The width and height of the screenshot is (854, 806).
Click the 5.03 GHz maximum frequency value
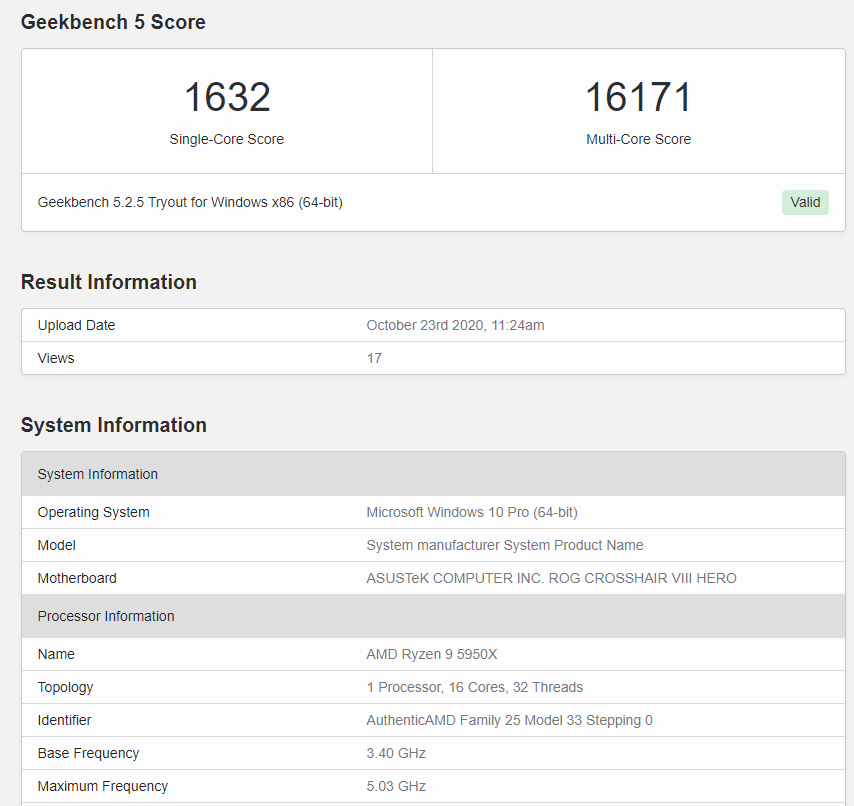click(396, 786)
